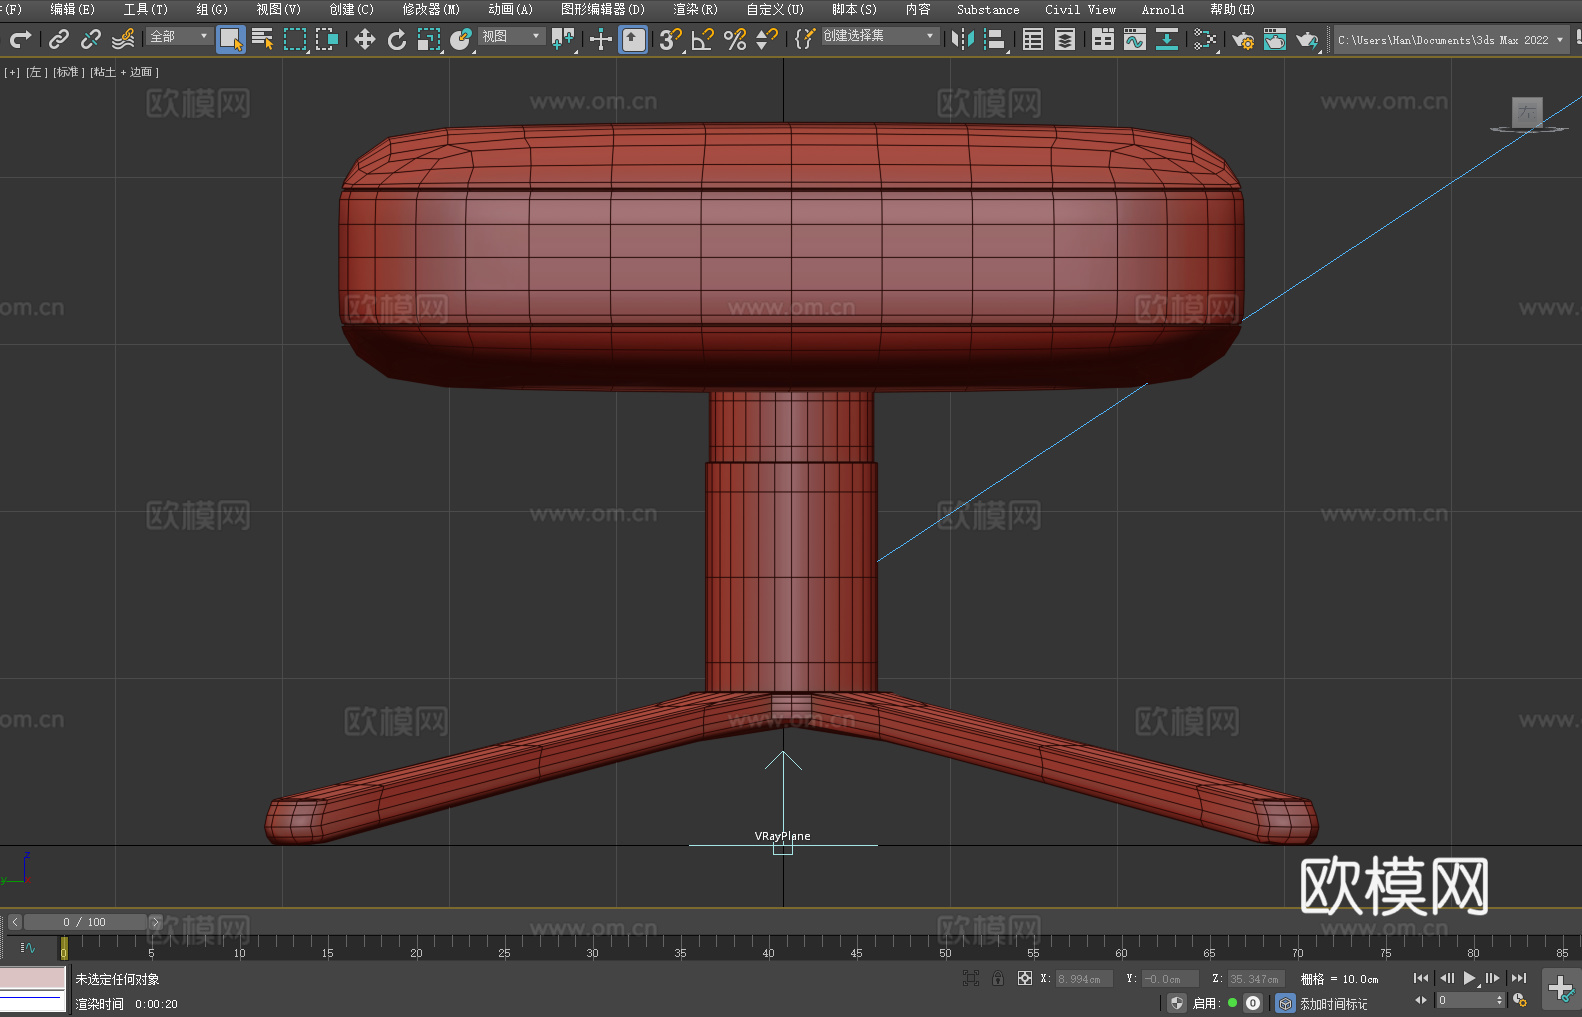Toggle the Scene Explorer
Image resolution: width=1582 pixels, height=1017 pixels.
(1033, 39)
